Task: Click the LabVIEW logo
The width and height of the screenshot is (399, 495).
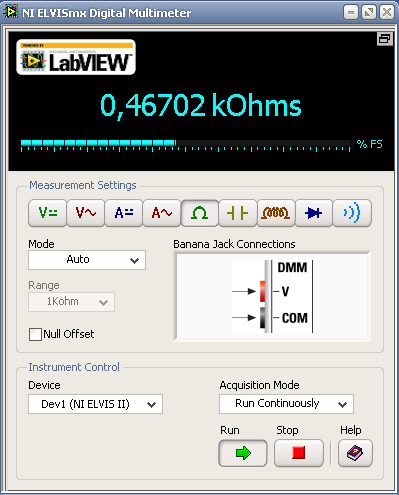Action: click(x=76, y=57)
